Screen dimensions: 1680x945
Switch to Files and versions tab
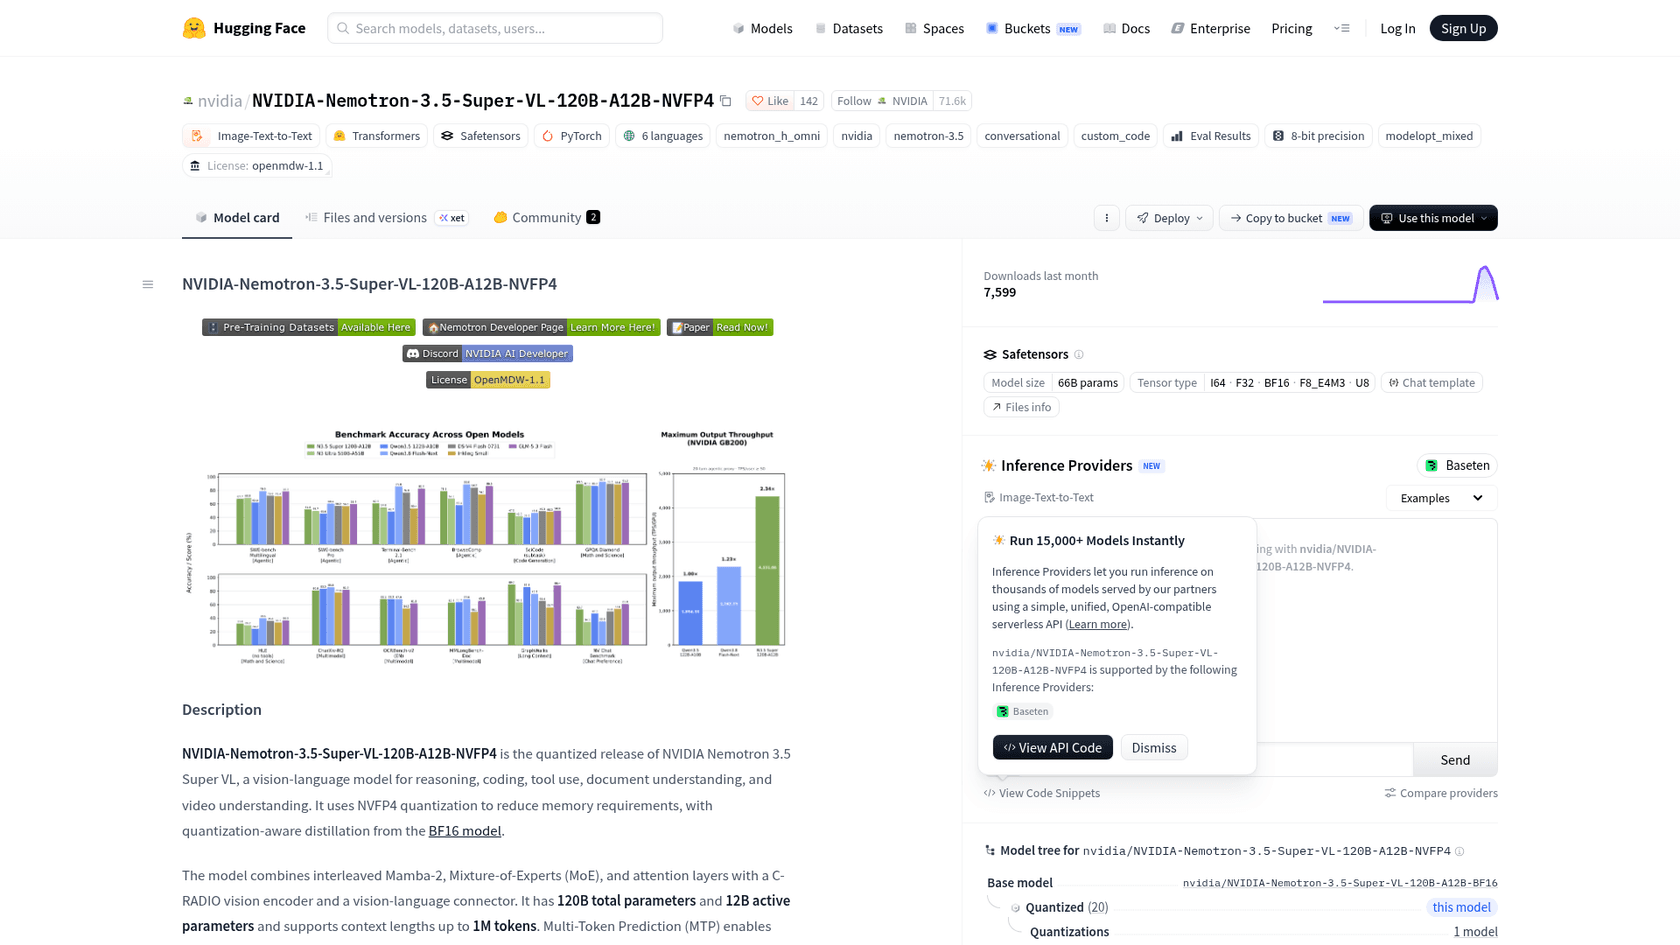pyautogui.click(x=386, y=218)
